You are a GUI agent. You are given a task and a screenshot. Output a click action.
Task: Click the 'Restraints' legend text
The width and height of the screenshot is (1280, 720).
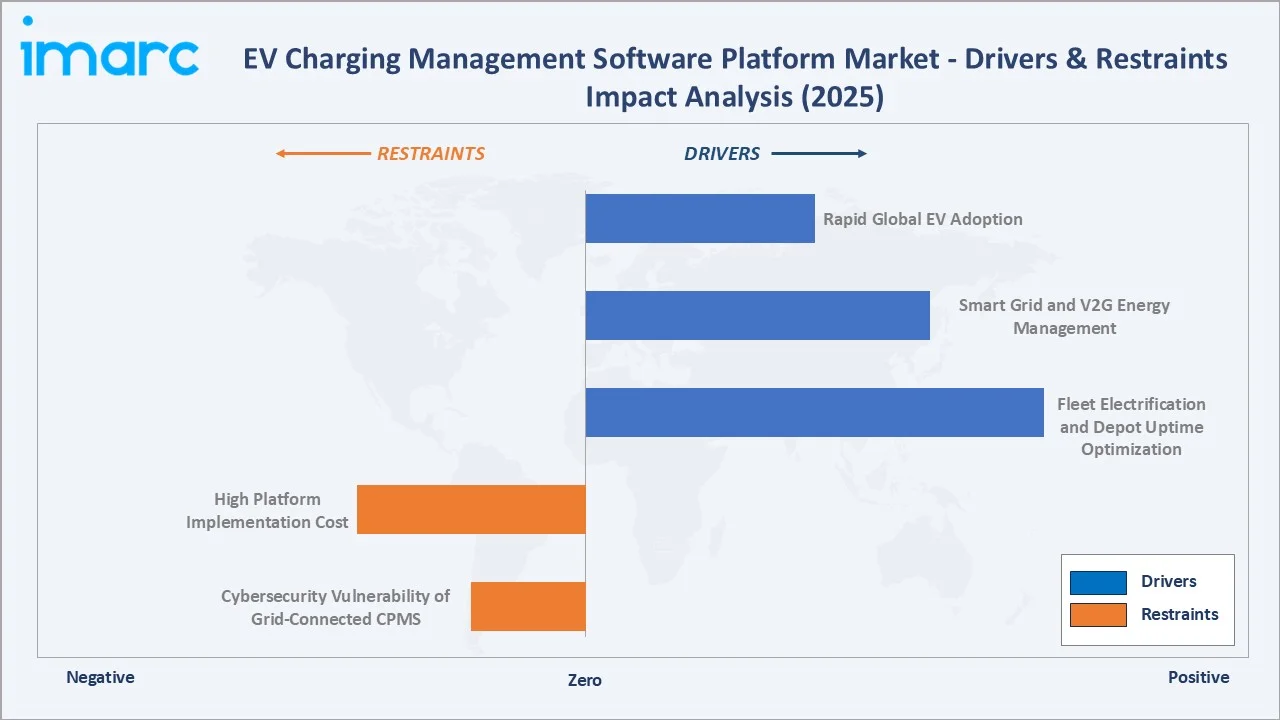pyautogui.click(x=1180, y=614)
